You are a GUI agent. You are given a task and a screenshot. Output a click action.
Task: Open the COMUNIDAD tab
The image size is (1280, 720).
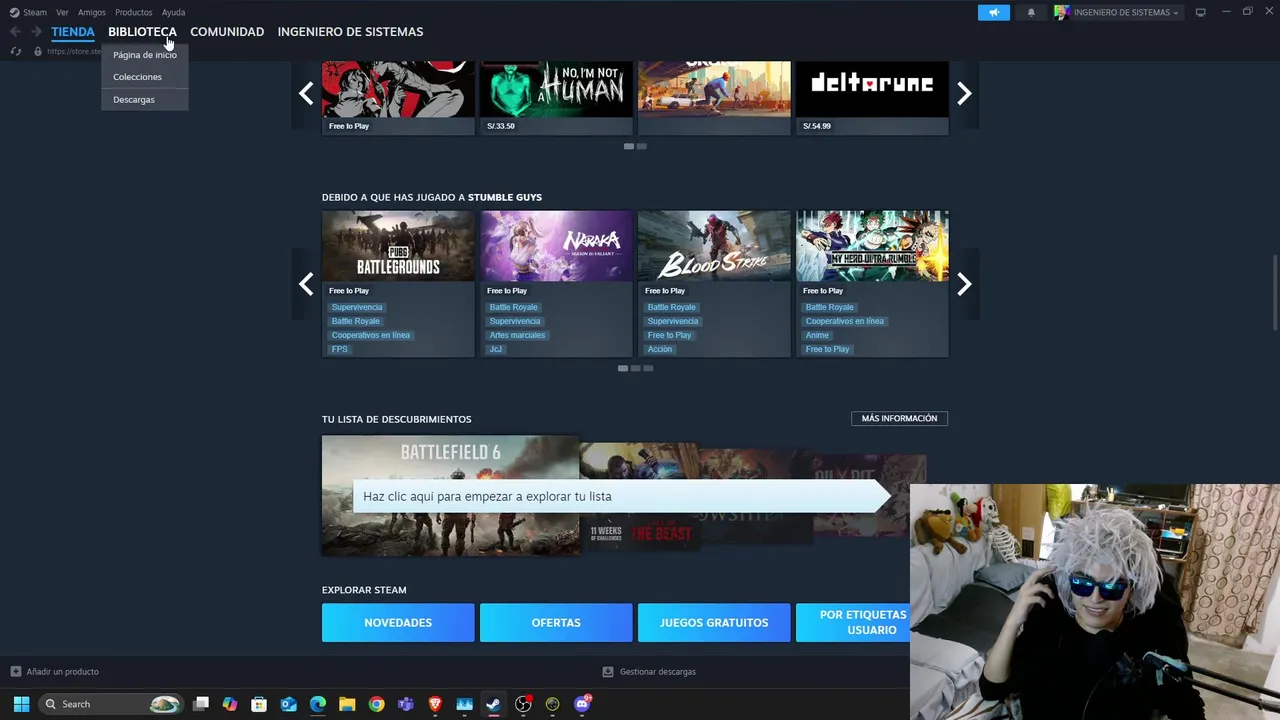point(227,32)
